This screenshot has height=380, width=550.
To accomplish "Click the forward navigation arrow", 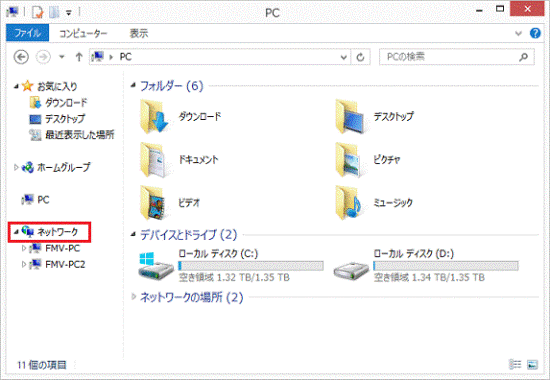I will [x=43, y=57].
